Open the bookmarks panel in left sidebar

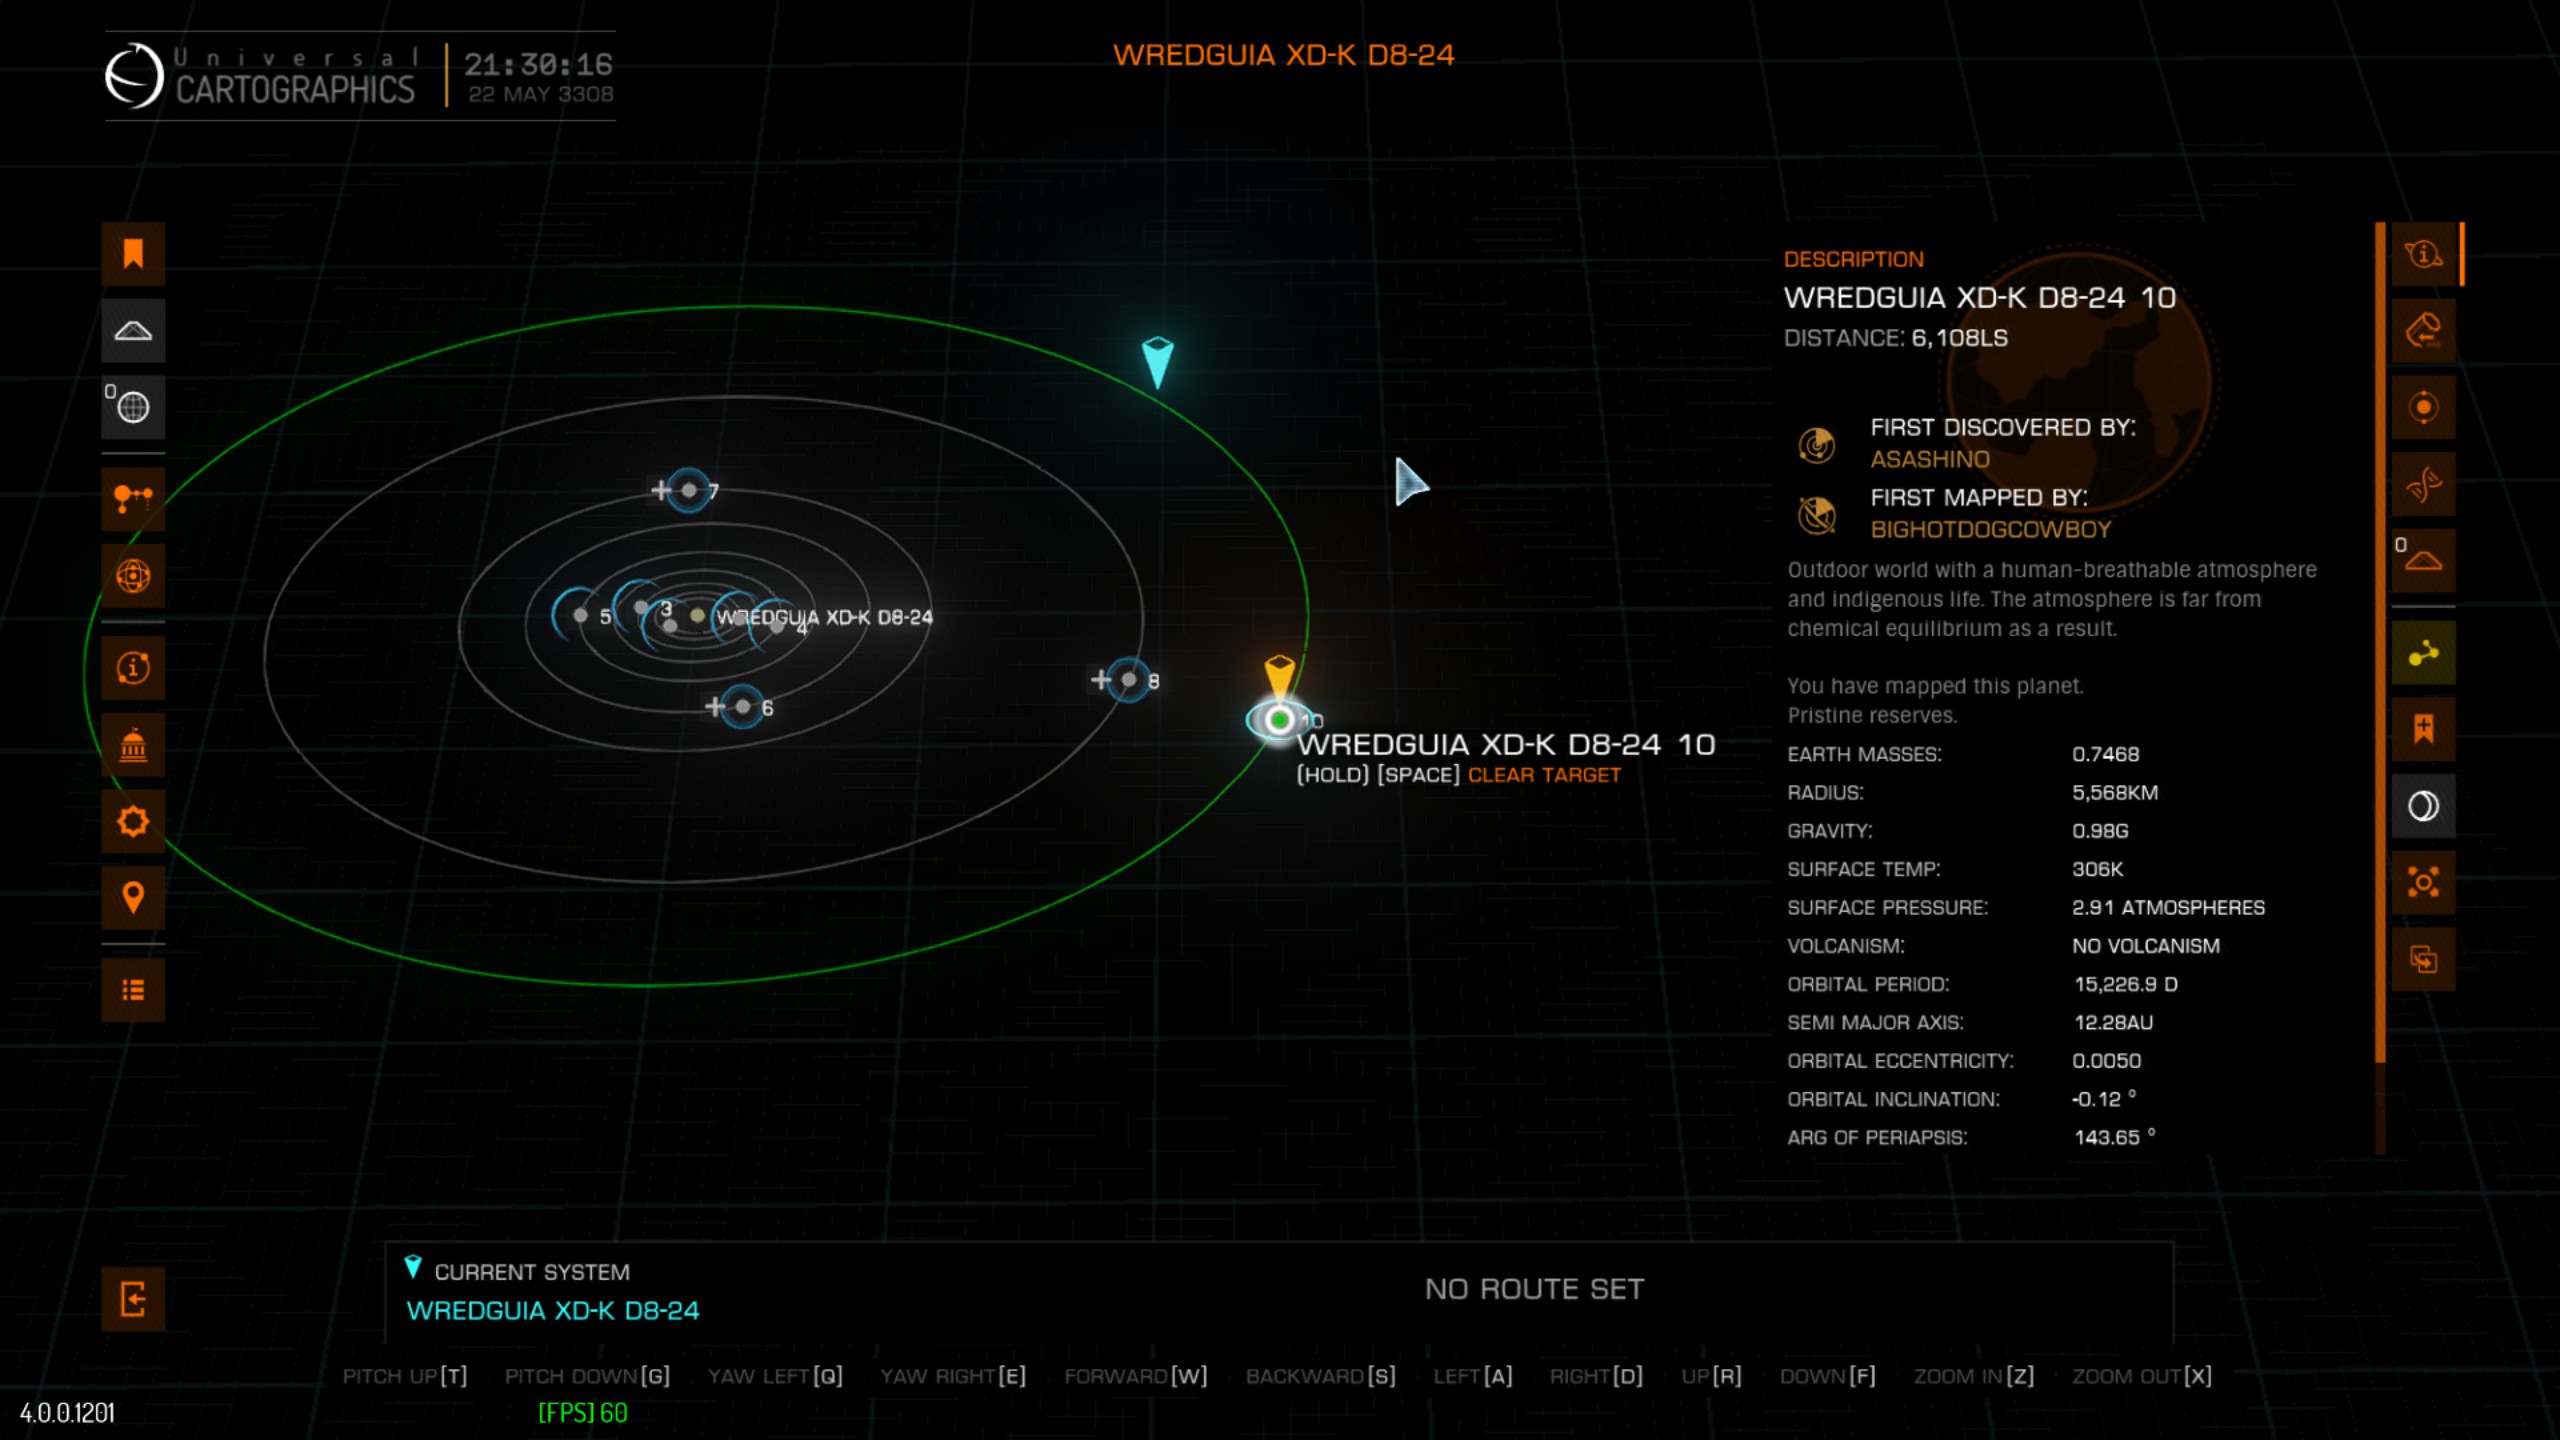point(133,254)
